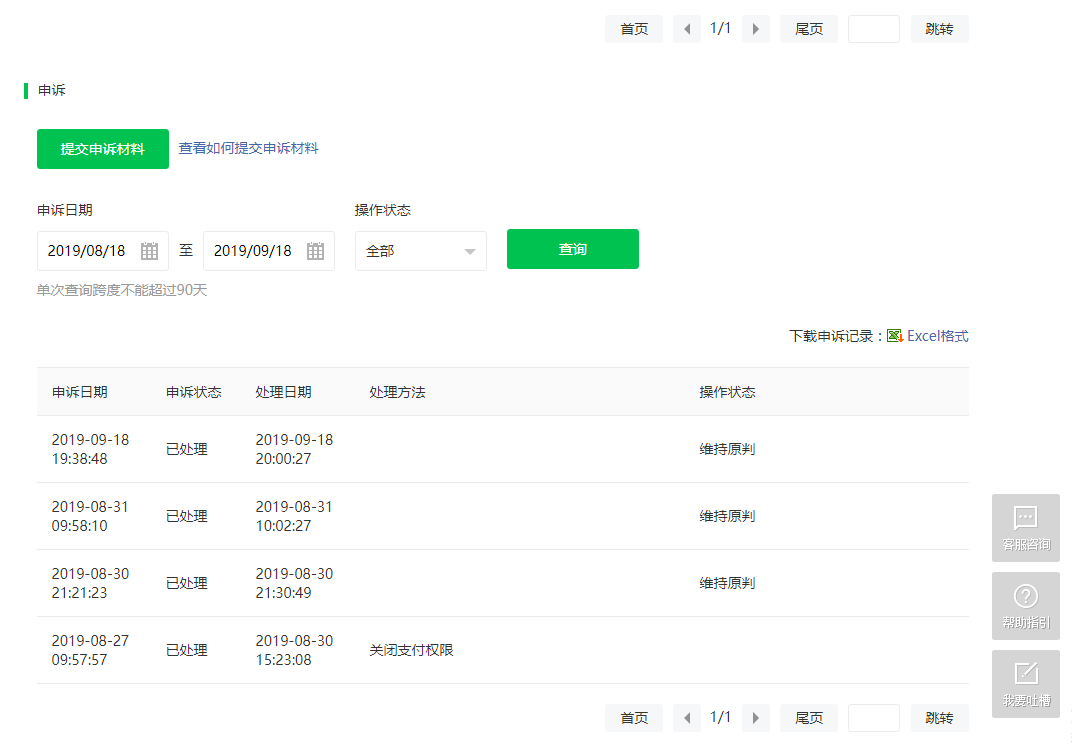Click 首页 in the top pager
The width and height of the screenshot is (1072, 745).
click(634, 29)
